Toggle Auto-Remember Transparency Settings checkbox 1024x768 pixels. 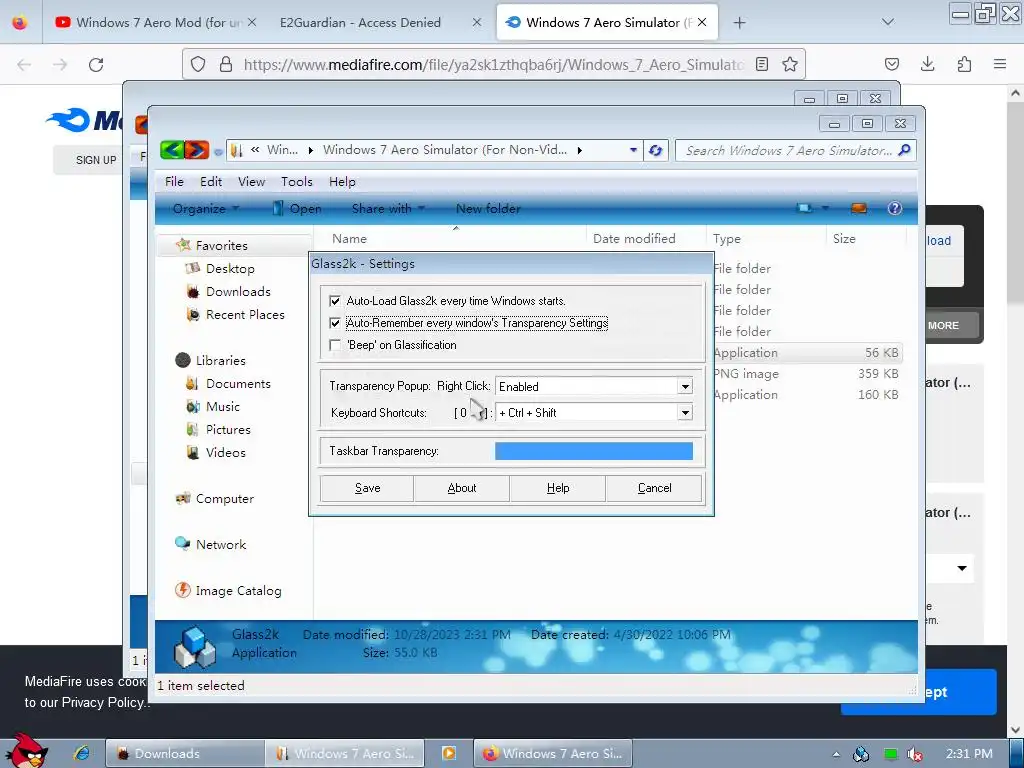point(335,323)
